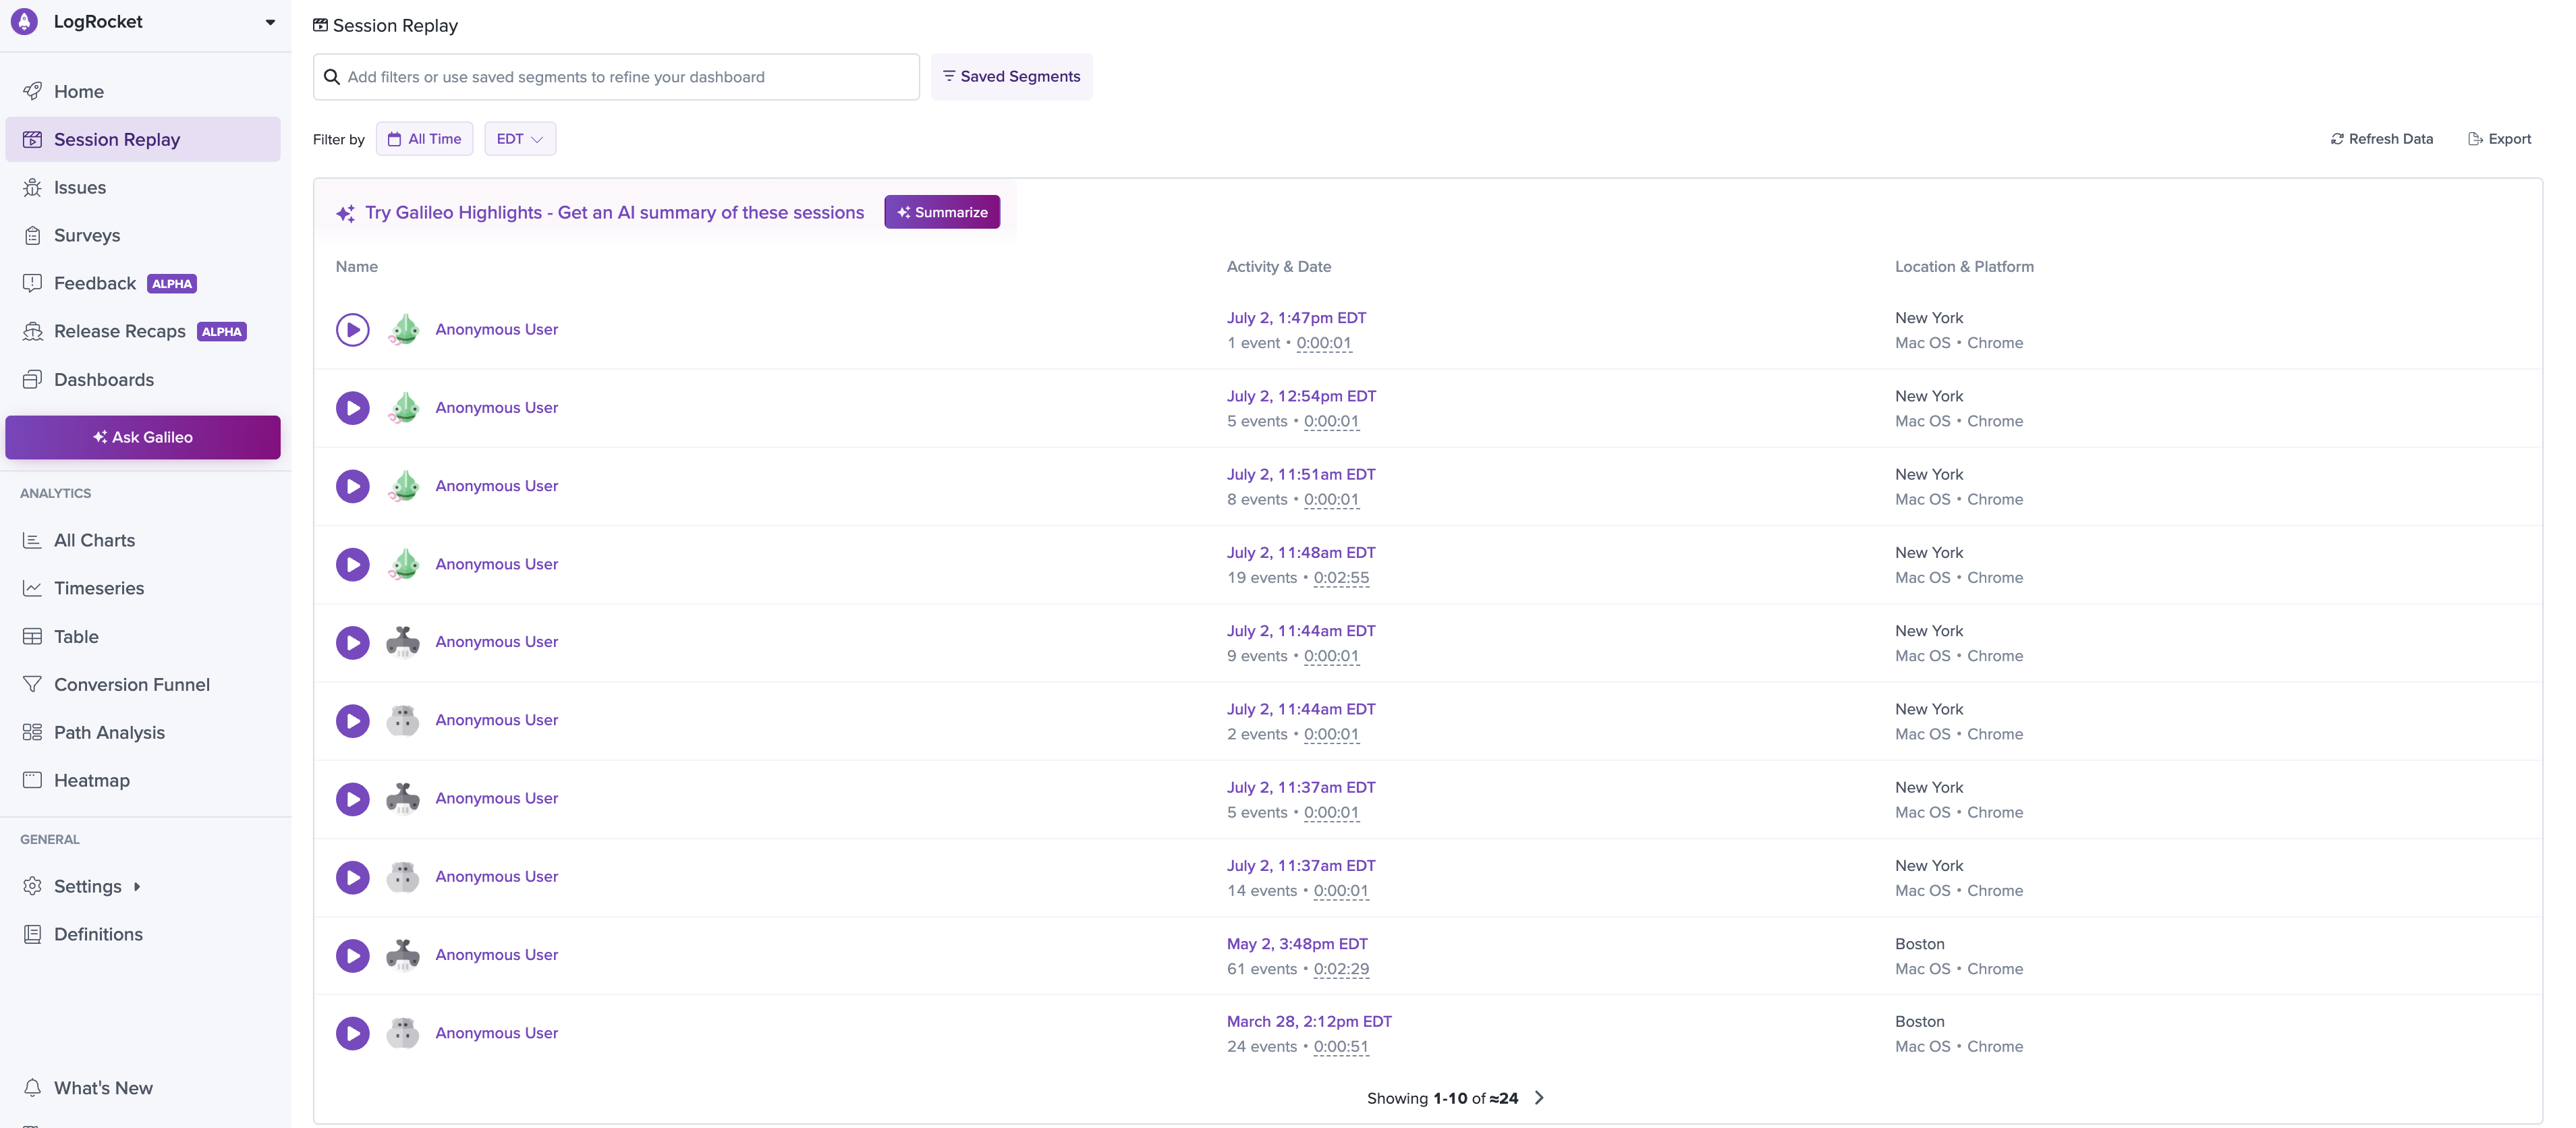Click the Session Replay header icon
The width and height of the screenshot is (2576, 1128).
tap(320, 25)
